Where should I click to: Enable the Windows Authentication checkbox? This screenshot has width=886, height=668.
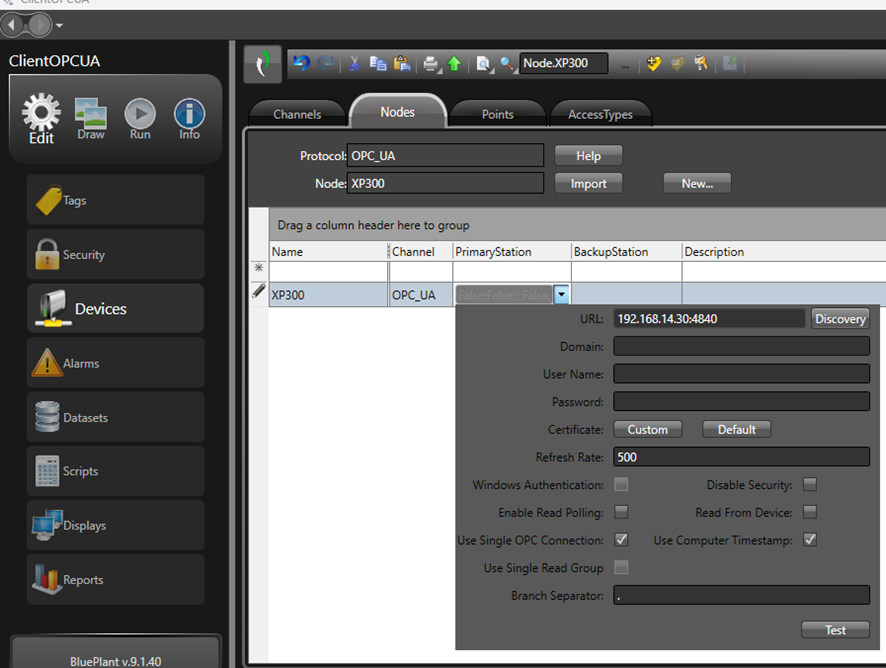pos(621,485)
